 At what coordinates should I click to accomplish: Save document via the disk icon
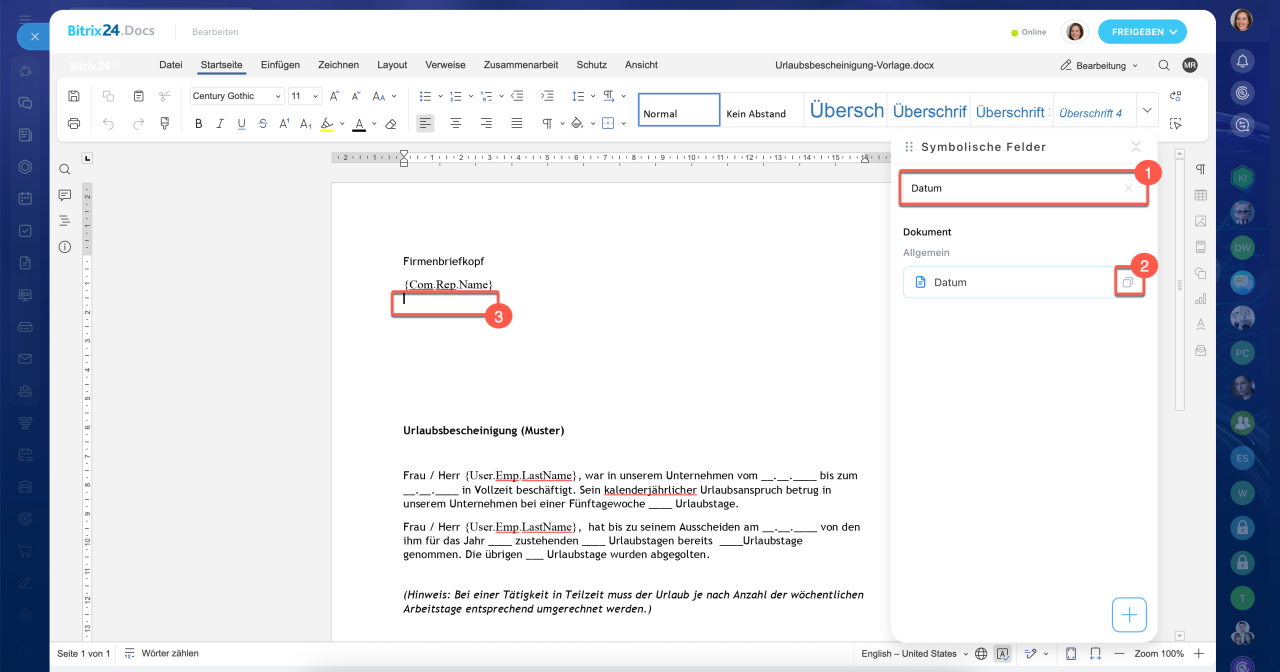tap(74, 96)
